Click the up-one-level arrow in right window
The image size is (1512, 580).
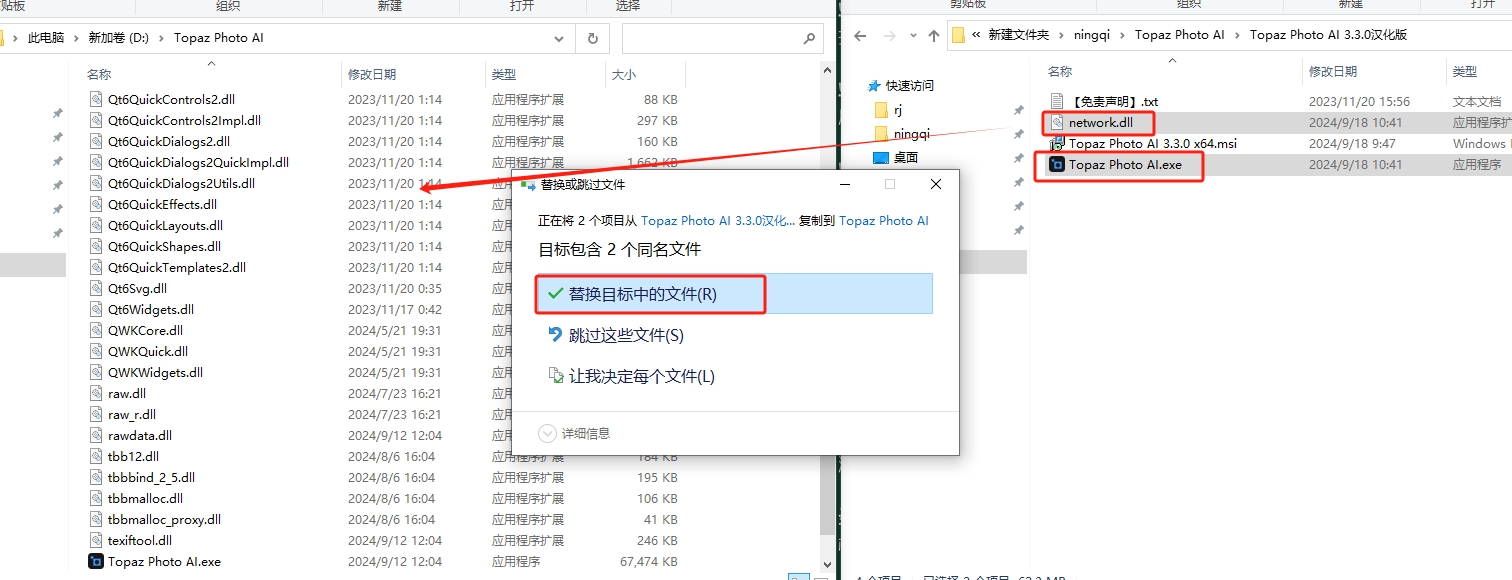tap(933, 35)
